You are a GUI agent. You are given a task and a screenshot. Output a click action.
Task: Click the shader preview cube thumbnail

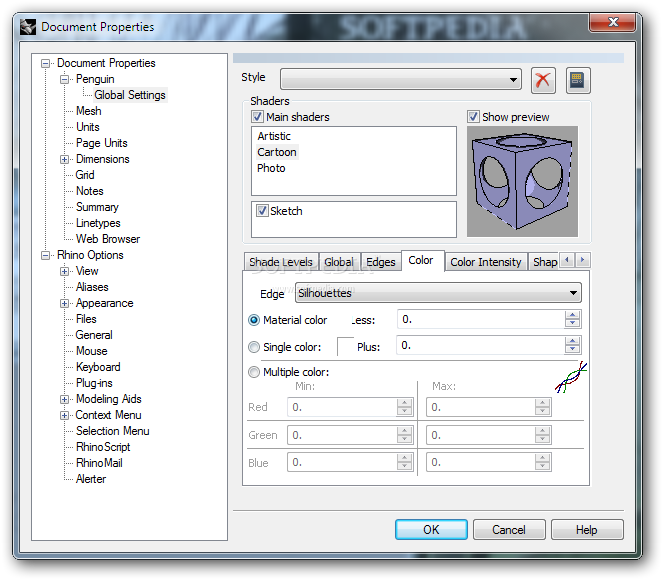click(522, 181)
